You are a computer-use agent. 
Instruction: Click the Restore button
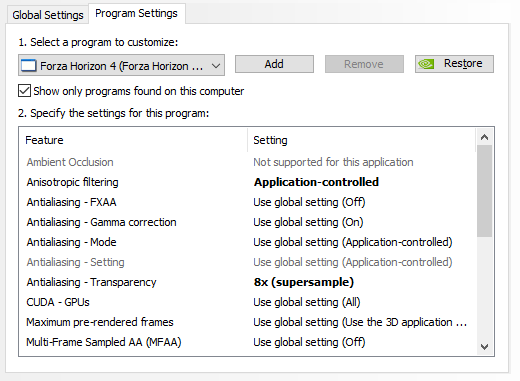click(454, 64)
